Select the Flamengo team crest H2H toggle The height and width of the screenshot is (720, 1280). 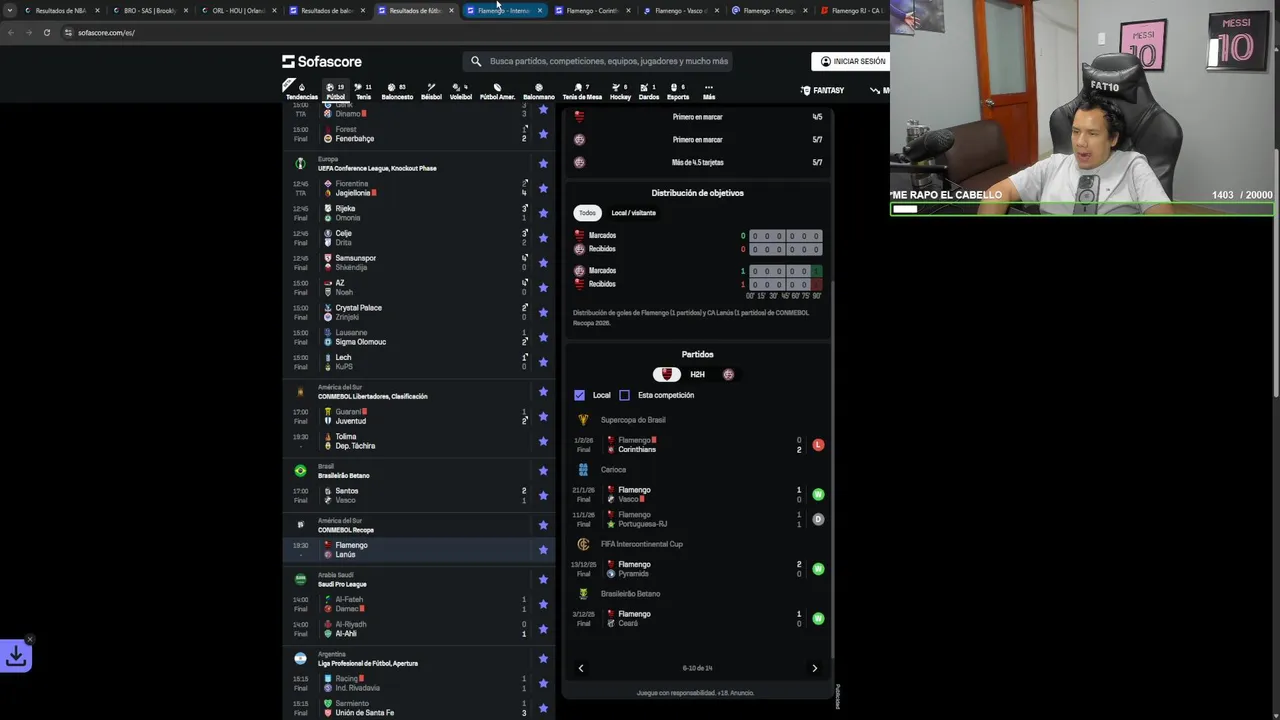click(667, 374)
